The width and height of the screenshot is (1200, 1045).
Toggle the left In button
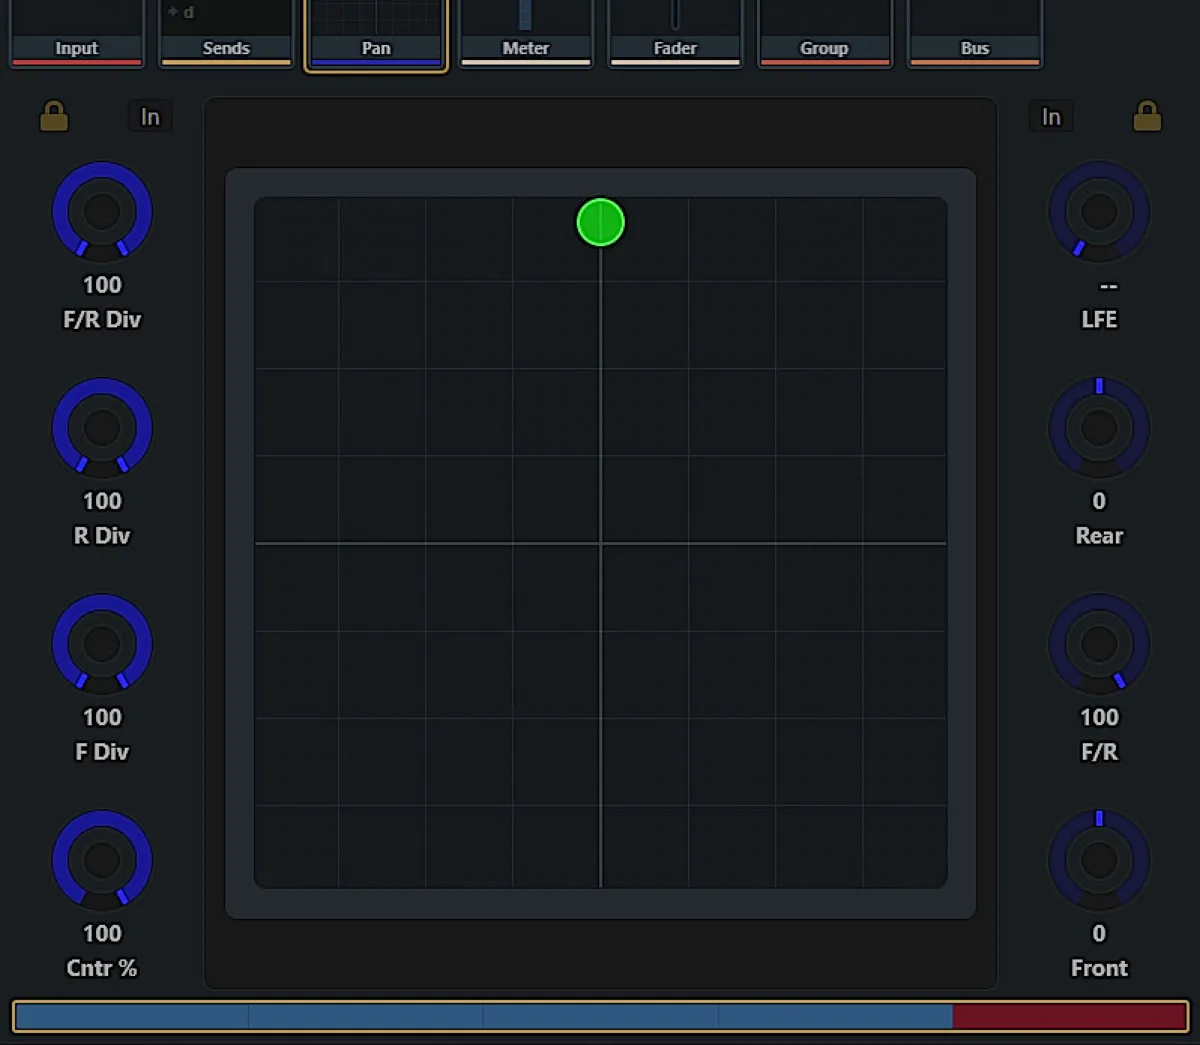coord(150,117)
